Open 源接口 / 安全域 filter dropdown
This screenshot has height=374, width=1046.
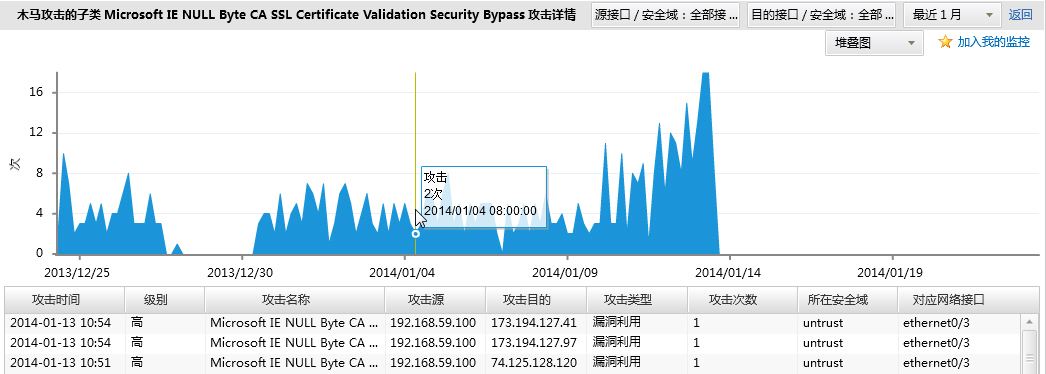(x=665, y=15)
